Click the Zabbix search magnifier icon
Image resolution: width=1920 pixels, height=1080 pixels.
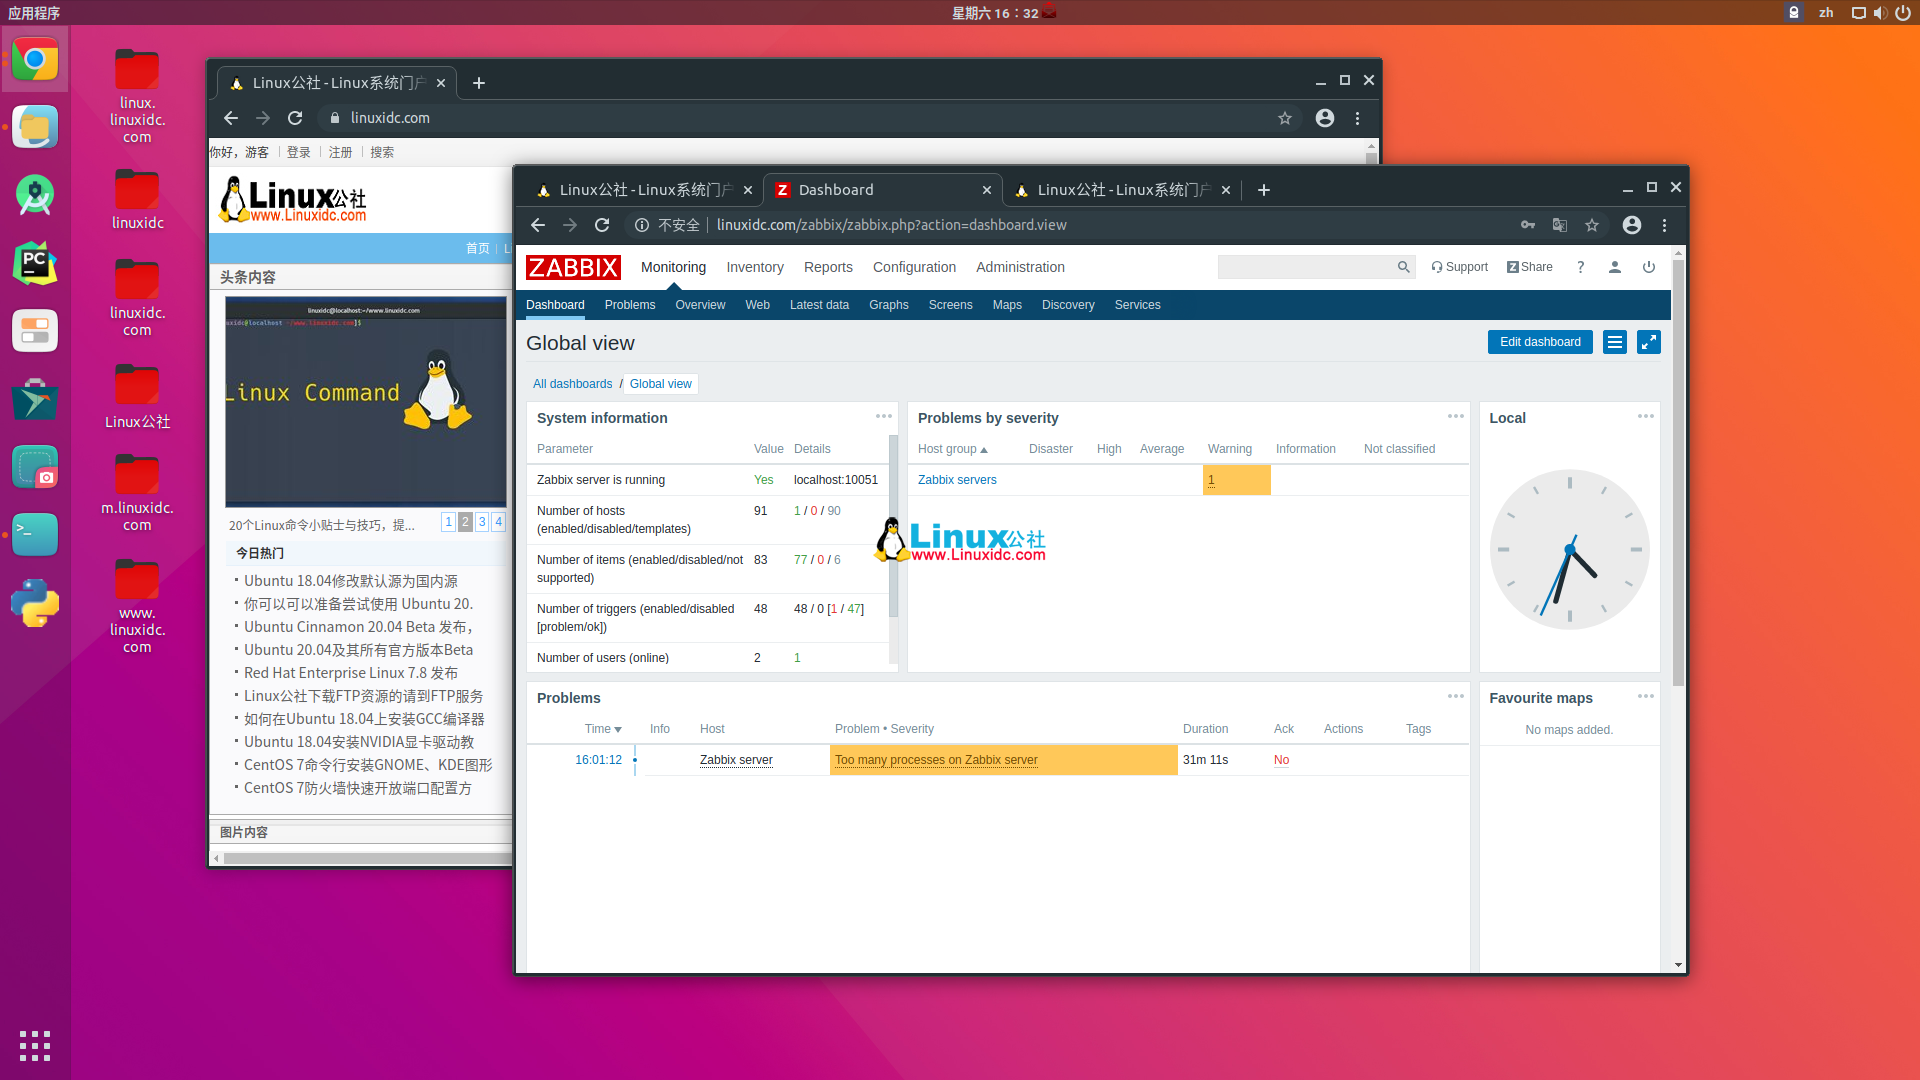click(1403, 267)
